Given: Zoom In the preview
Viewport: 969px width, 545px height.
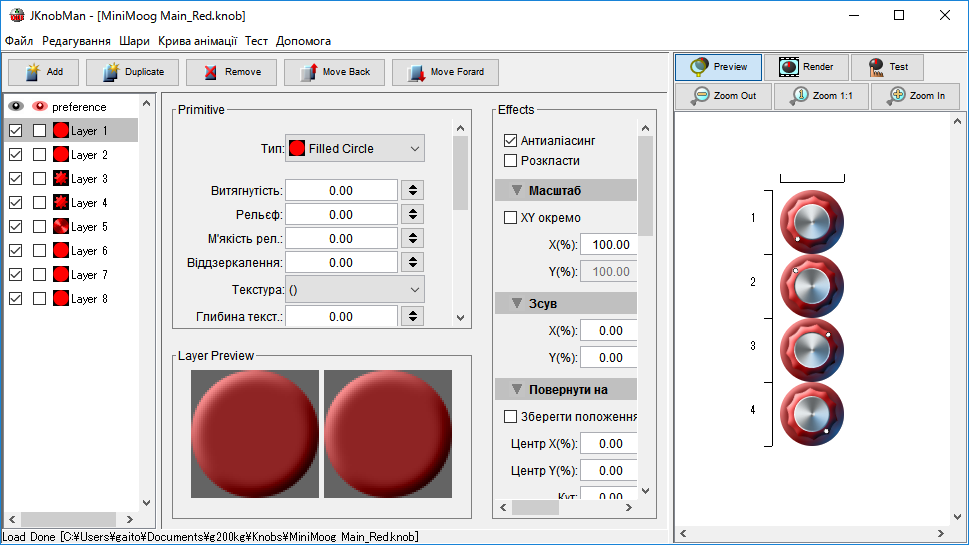Looking at the screenshot, I should [915, 96].
